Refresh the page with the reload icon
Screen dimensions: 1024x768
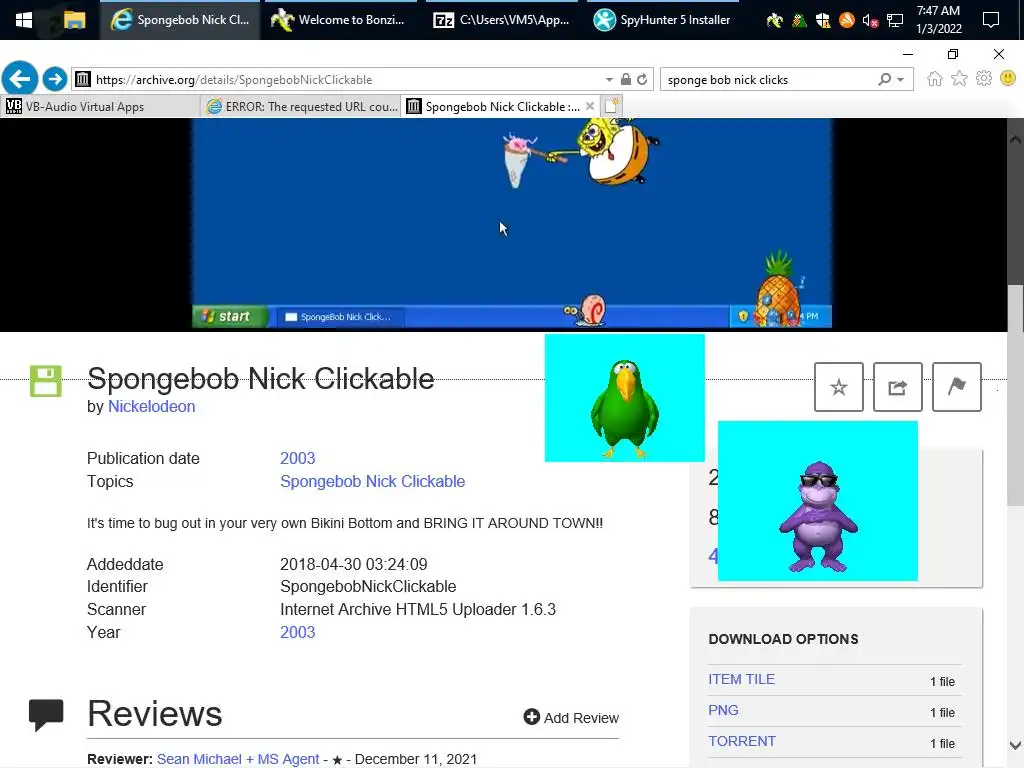click(x=642, y=79)
